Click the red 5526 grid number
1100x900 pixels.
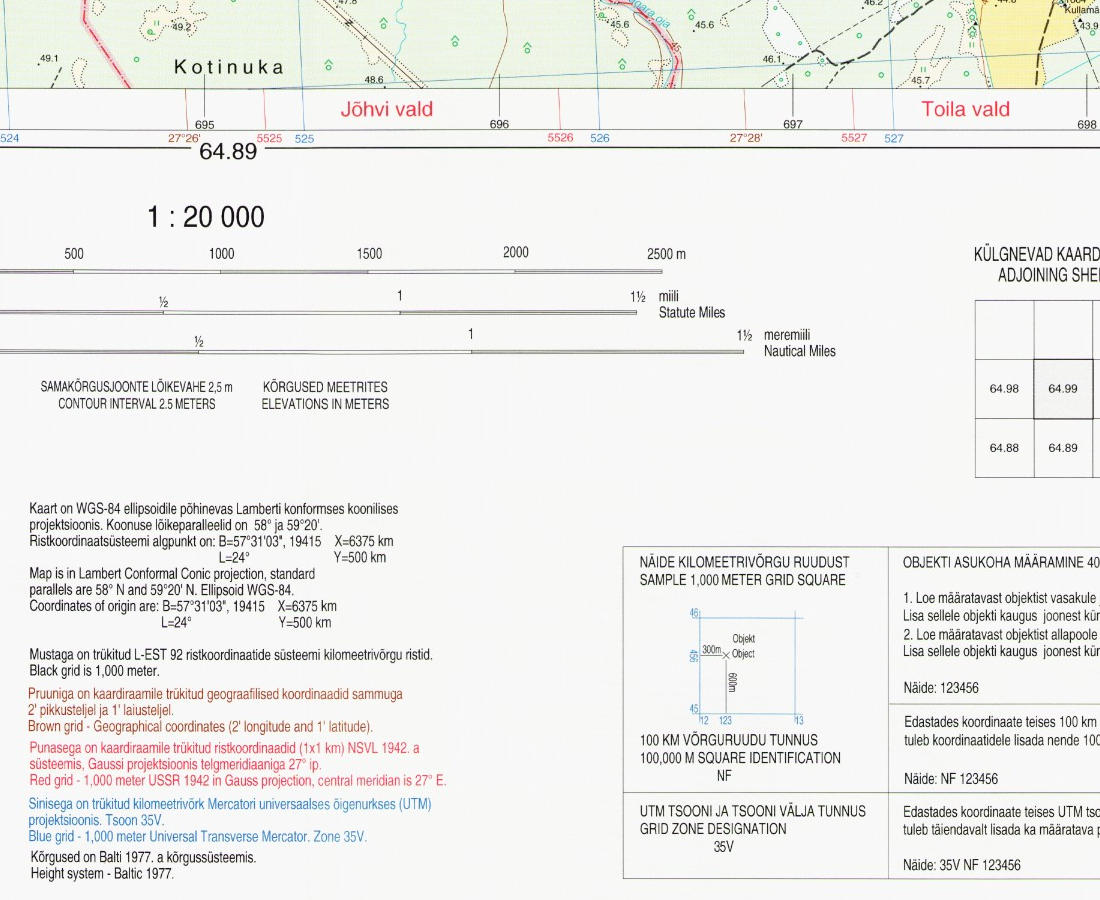(x=561, y=137)
